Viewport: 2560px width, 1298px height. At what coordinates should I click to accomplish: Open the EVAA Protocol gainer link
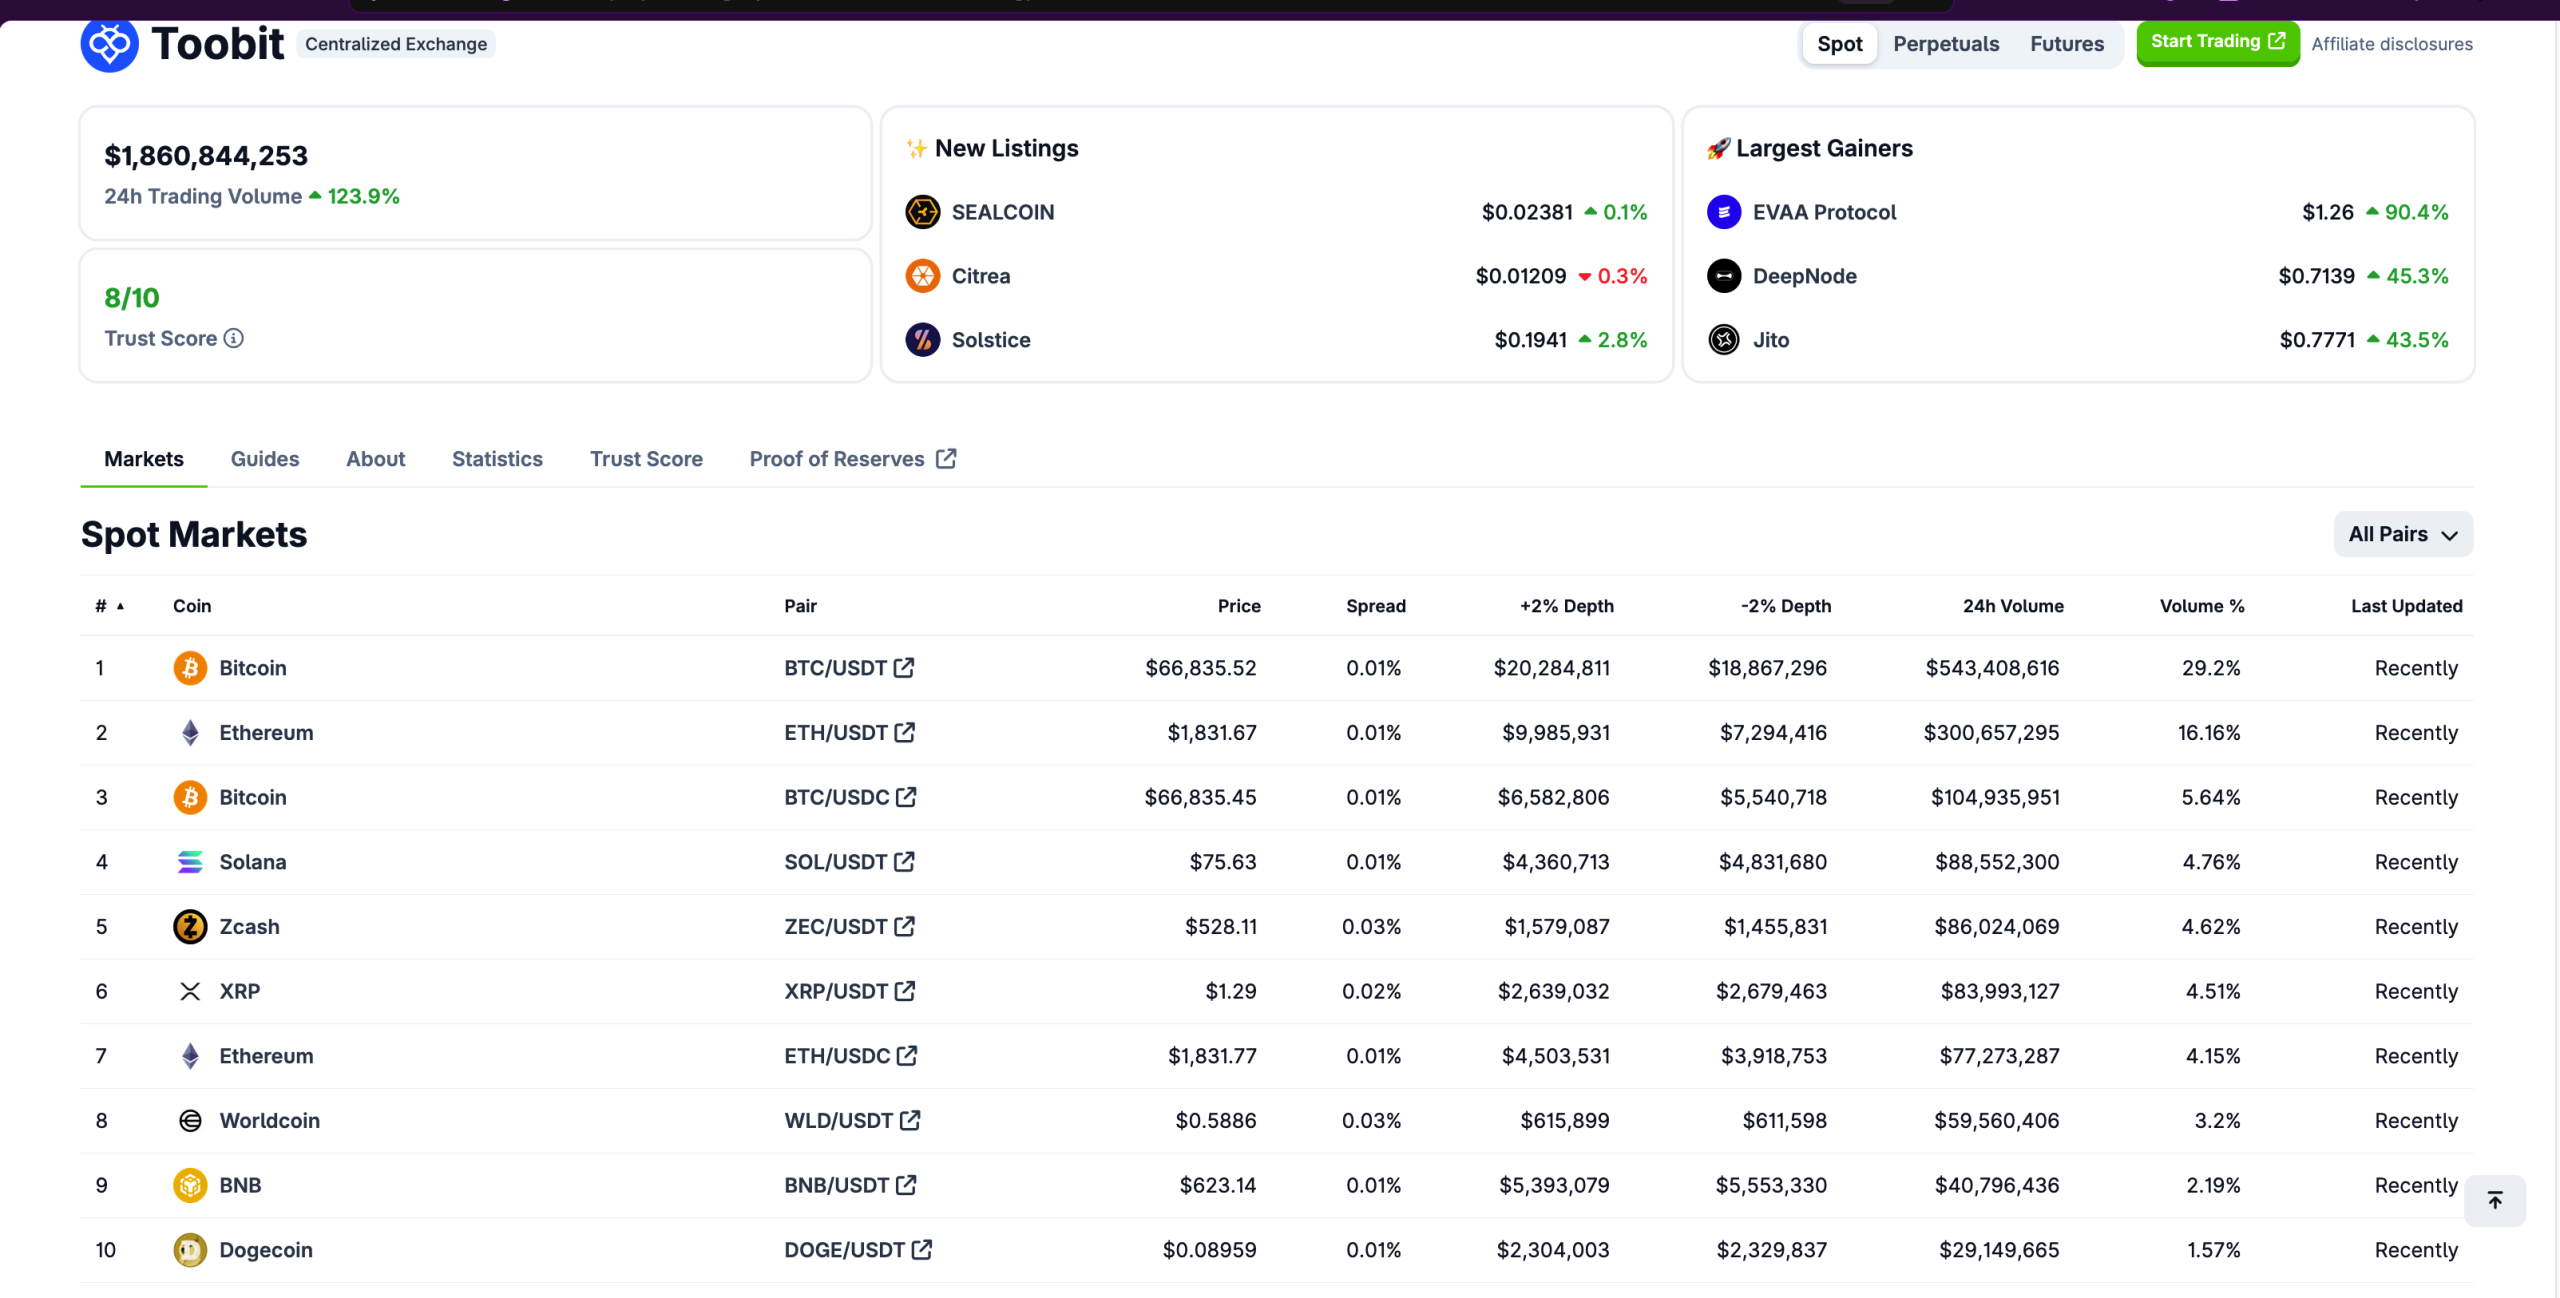(x=1824, y=212)
